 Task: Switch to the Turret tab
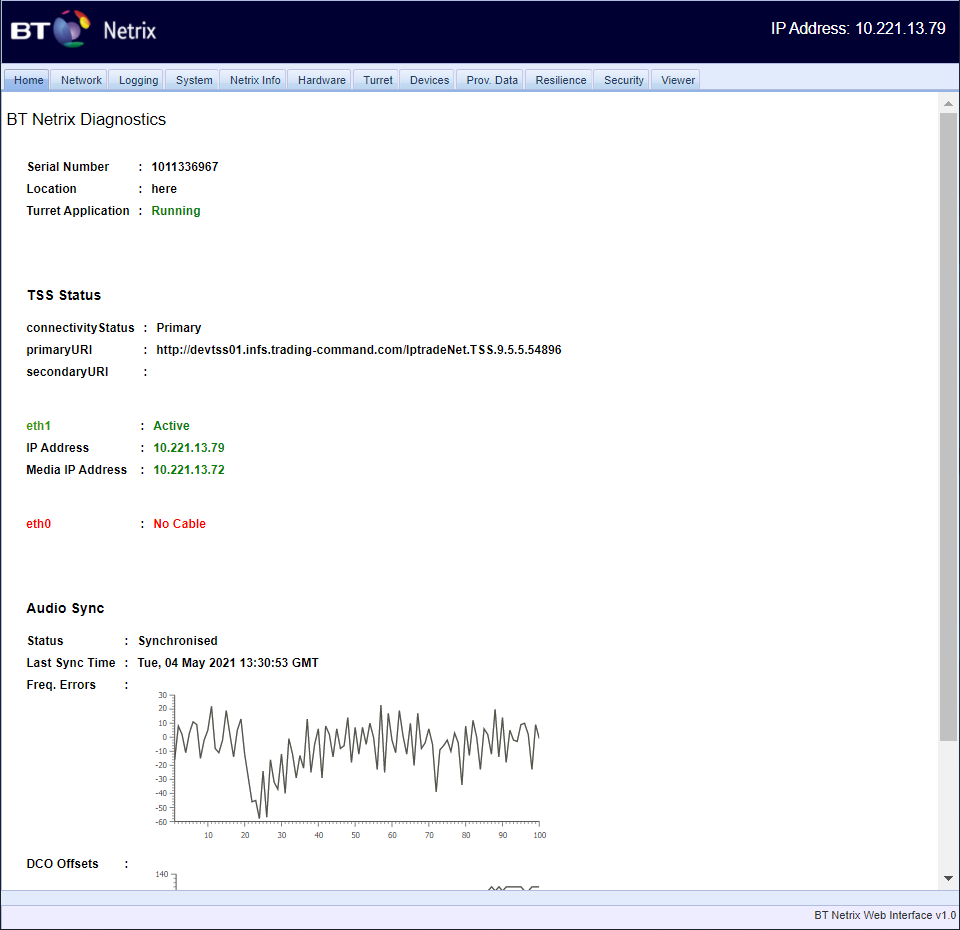(378, 80)
